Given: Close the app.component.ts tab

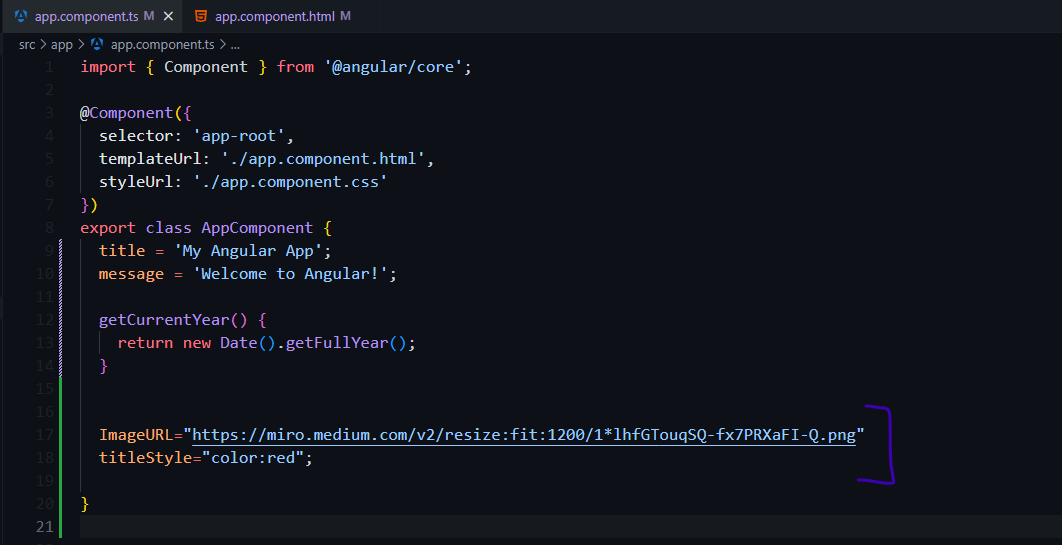Looking at the screenshot, I should click(169, 16).
